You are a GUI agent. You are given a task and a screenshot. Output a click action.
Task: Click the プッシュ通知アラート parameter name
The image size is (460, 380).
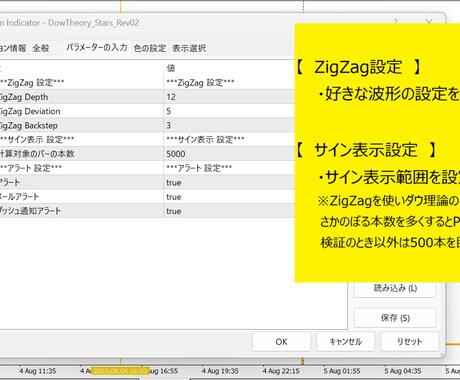tap(30, 211)
